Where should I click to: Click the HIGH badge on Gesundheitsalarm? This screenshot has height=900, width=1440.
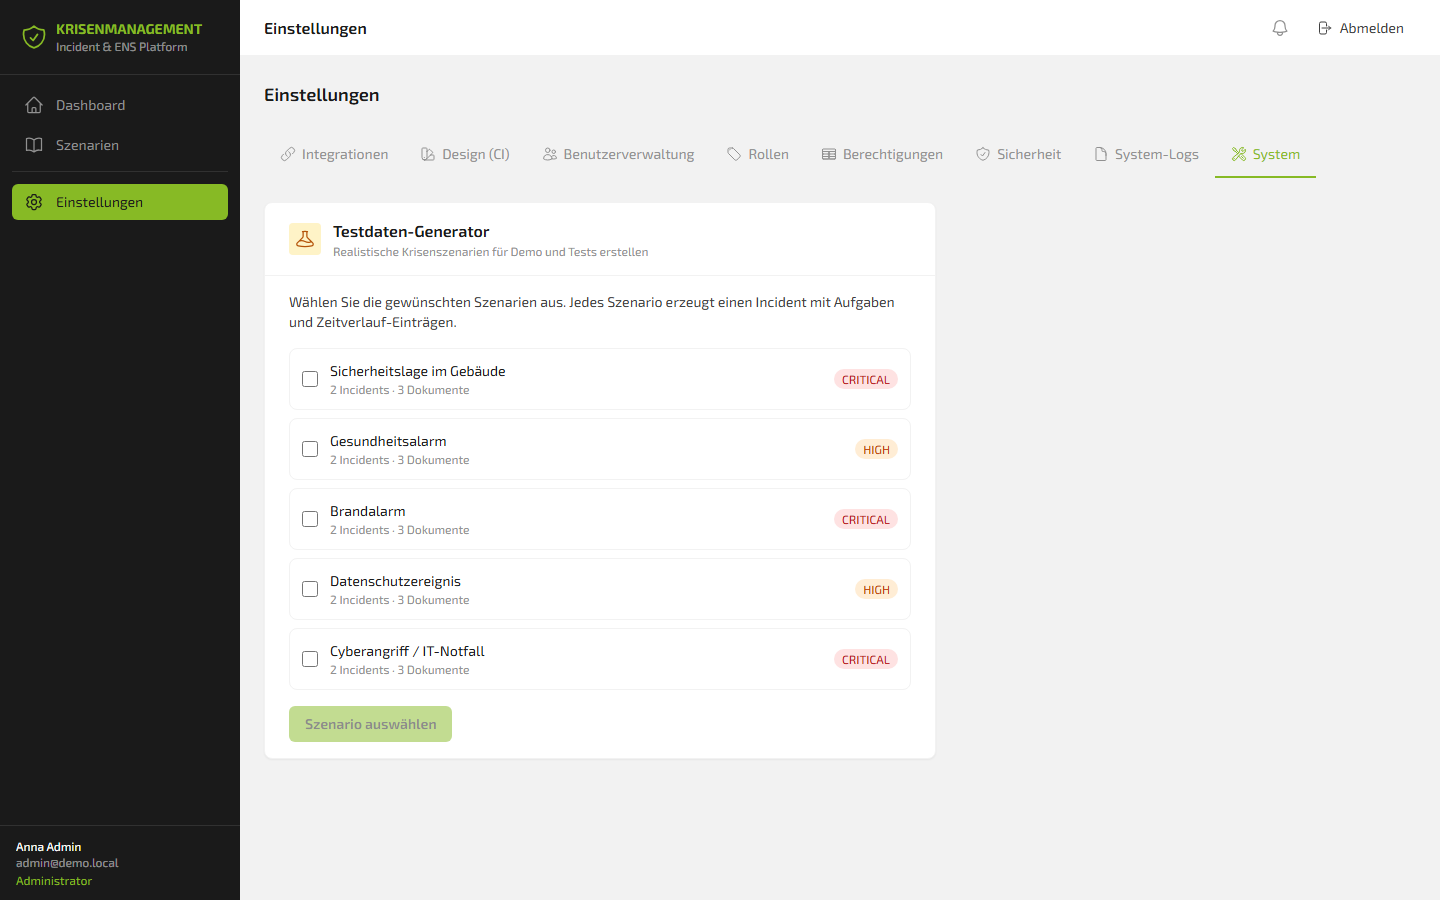pyautogui.click(x=876, y=449)
